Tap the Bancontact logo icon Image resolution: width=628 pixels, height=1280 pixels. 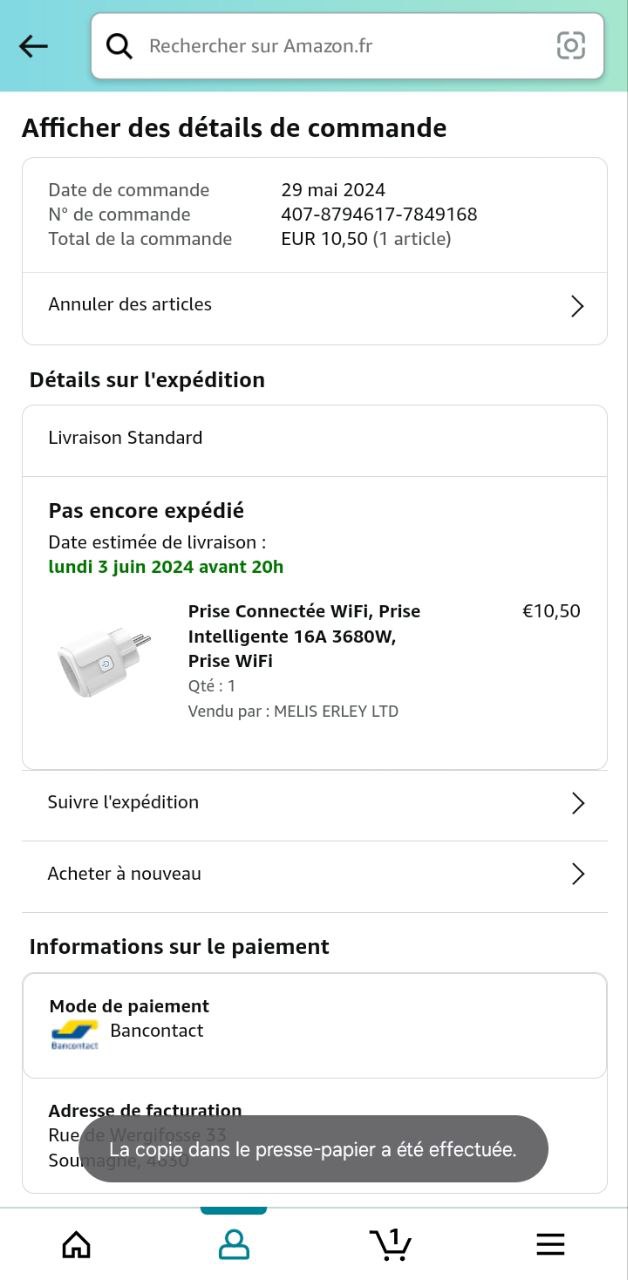(x=75, y=1034)
